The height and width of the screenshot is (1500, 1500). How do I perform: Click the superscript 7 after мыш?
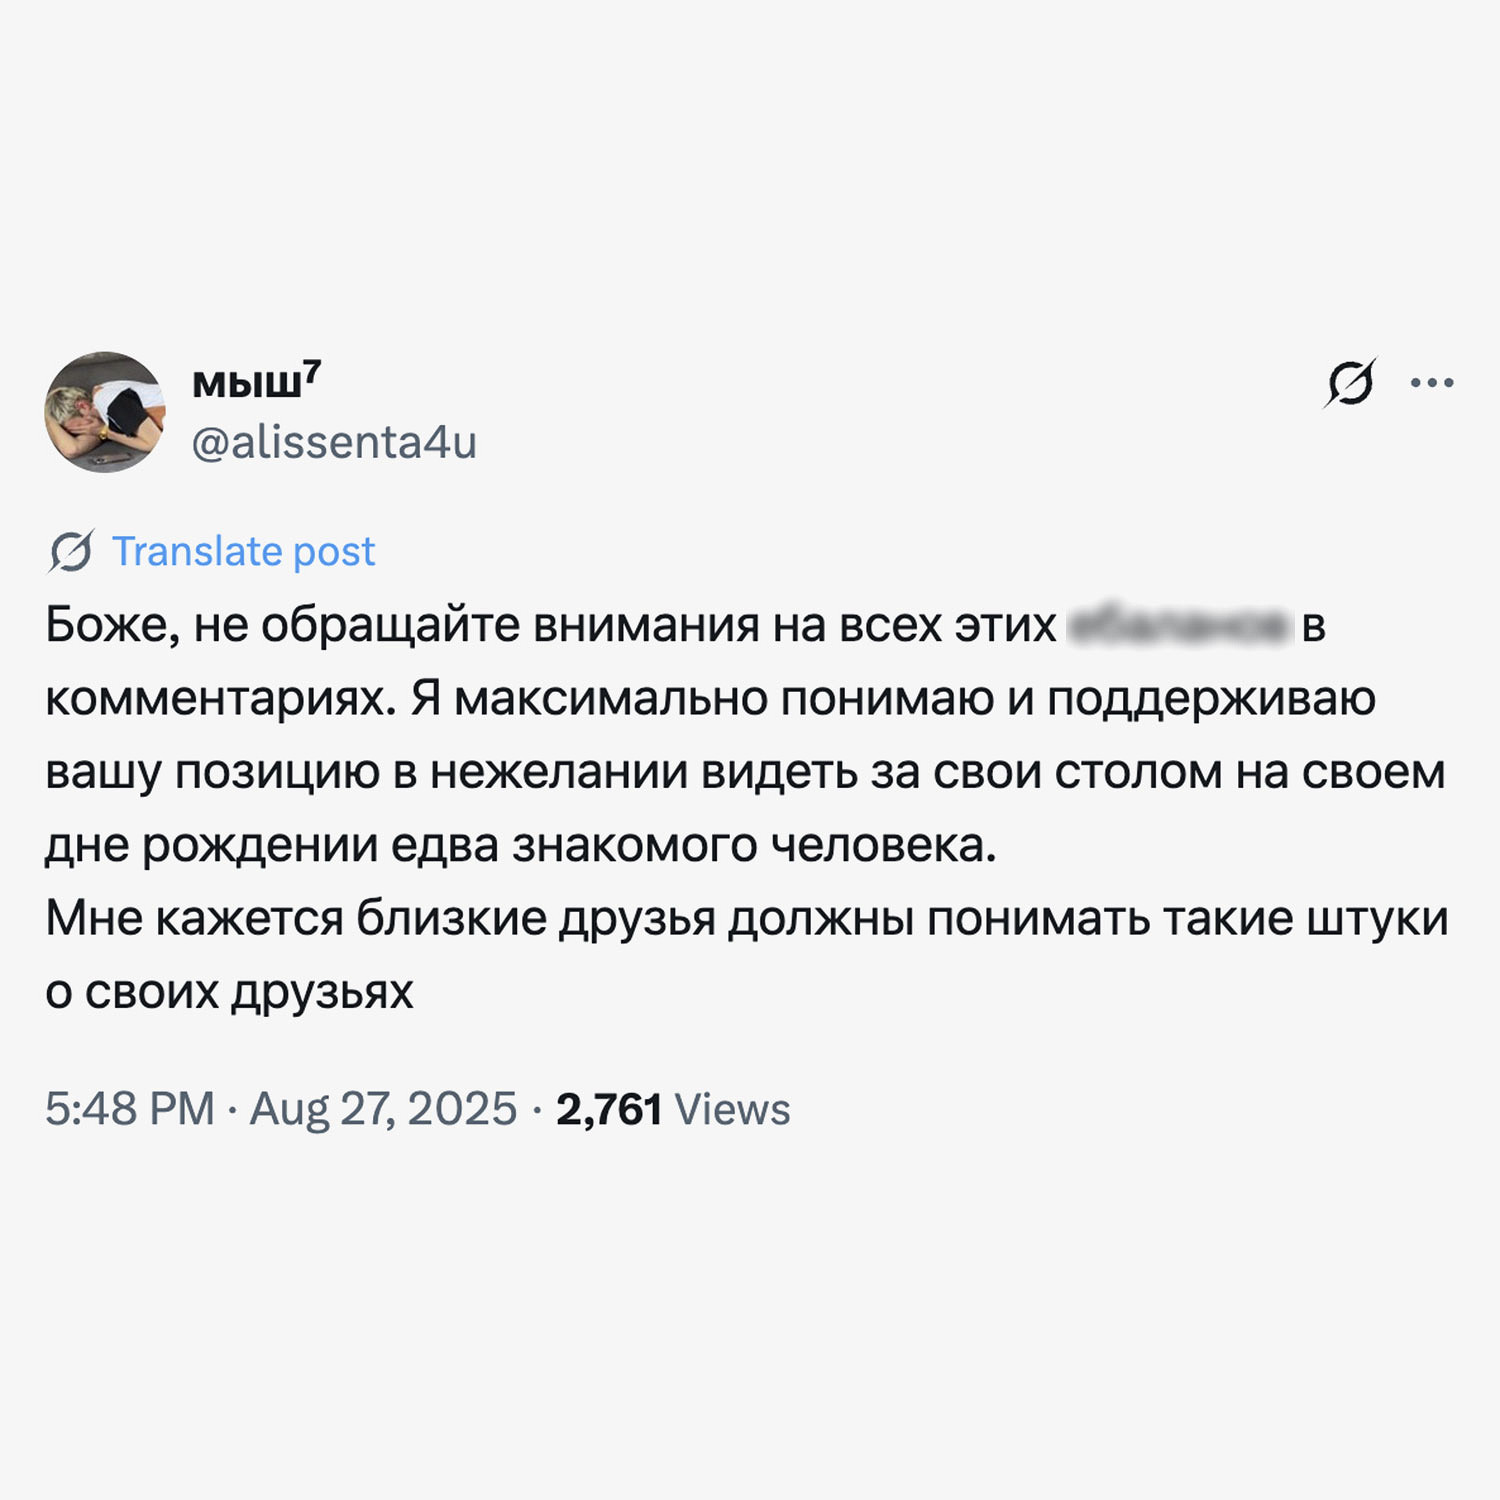pyautogui.click(x=312, y=373)
